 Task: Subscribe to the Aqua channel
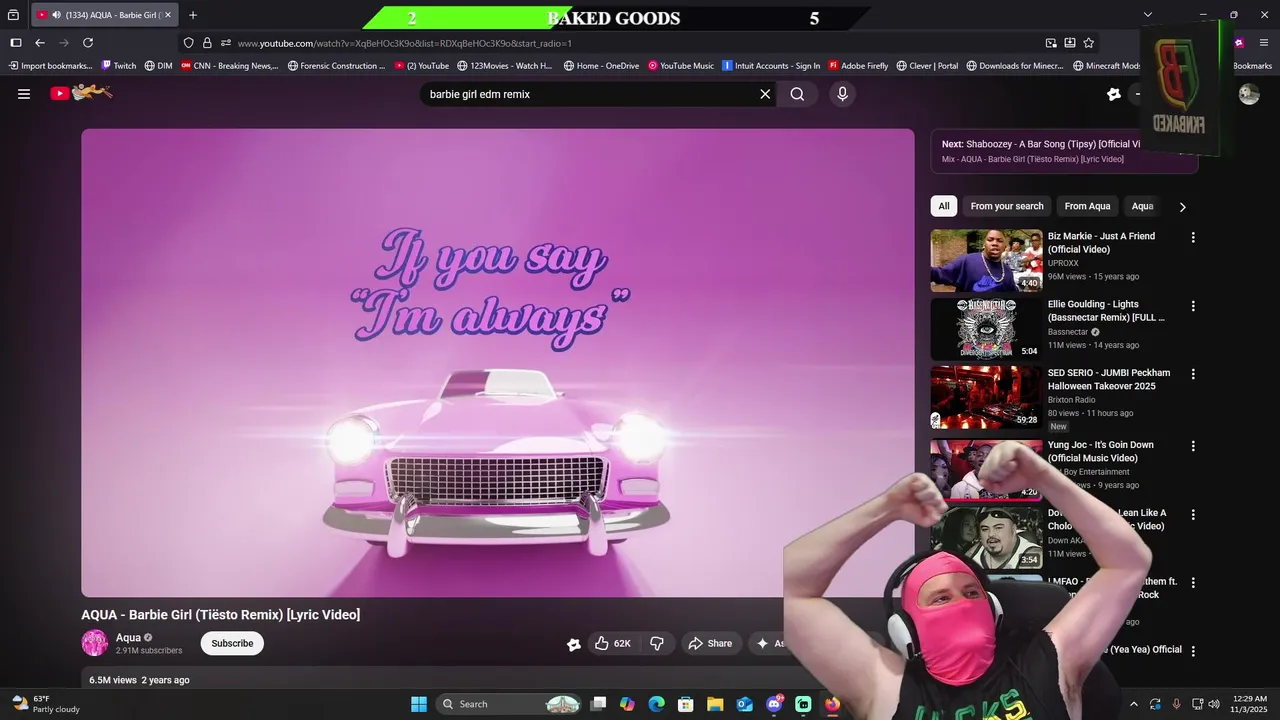point(232,643)
